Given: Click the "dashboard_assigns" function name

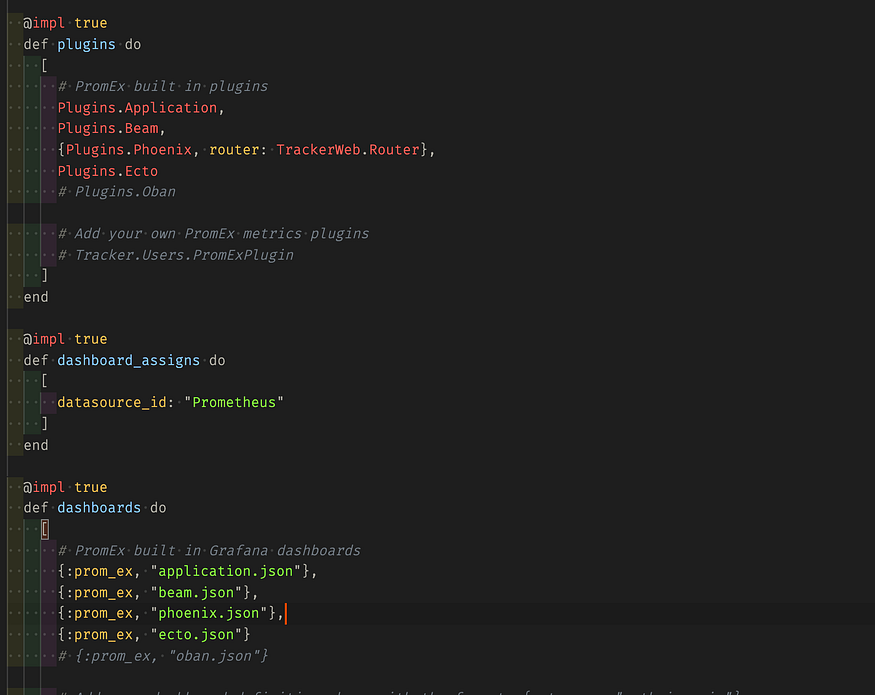Looking at the screenshot, I should tap(128, 361).
